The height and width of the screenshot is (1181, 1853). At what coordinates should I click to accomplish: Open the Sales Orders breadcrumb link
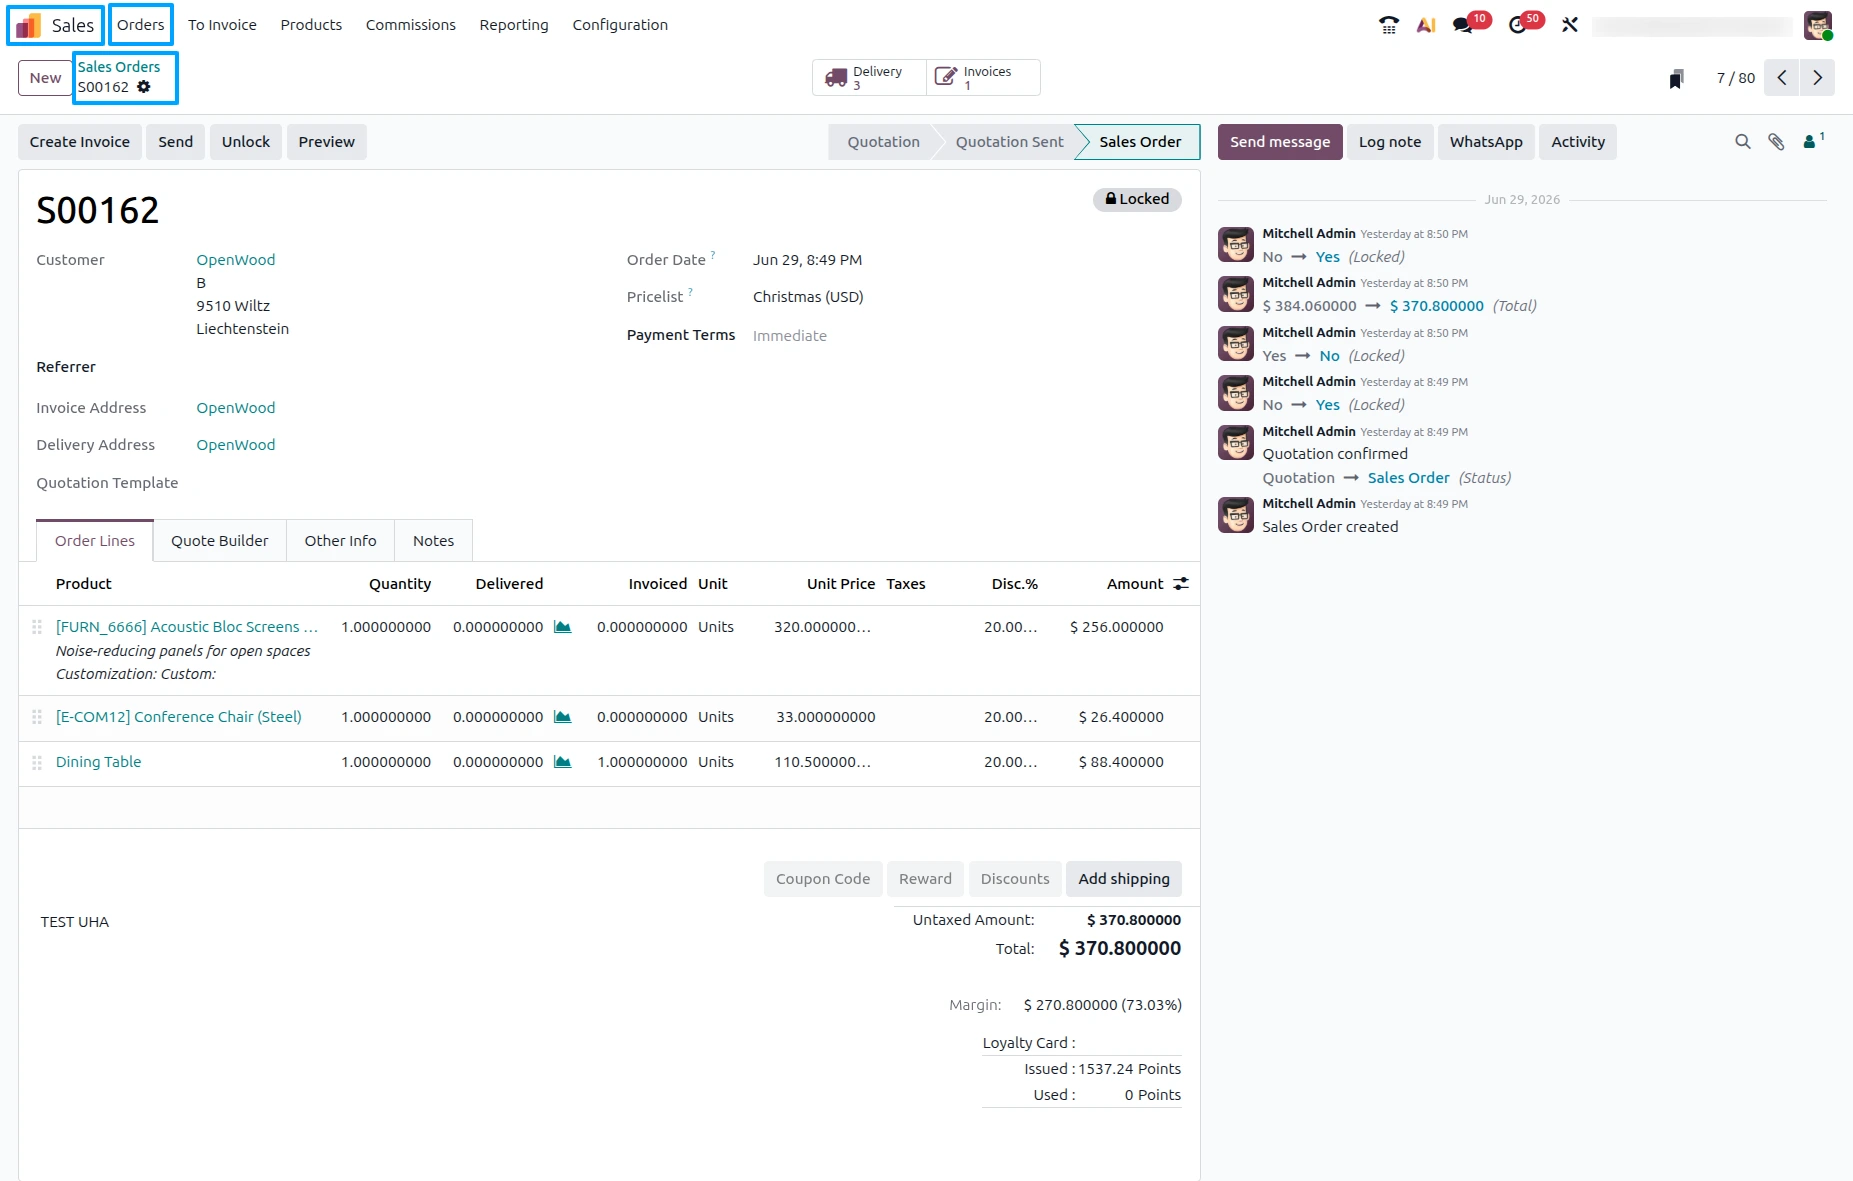(x=119, y=67)
